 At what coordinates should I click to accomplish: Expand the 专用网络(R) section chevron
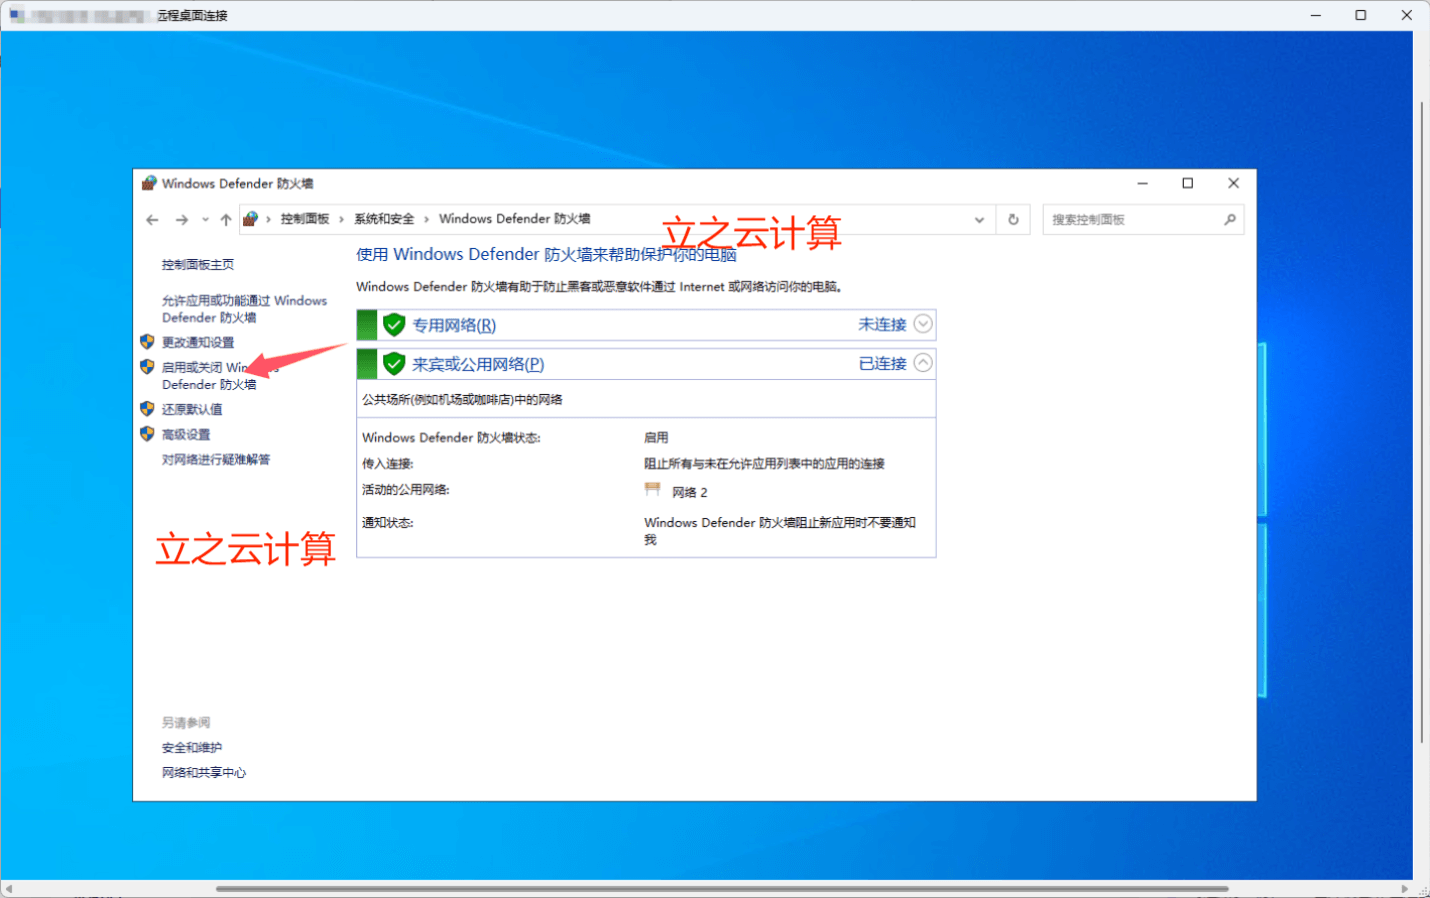click(x=923, y=324)
